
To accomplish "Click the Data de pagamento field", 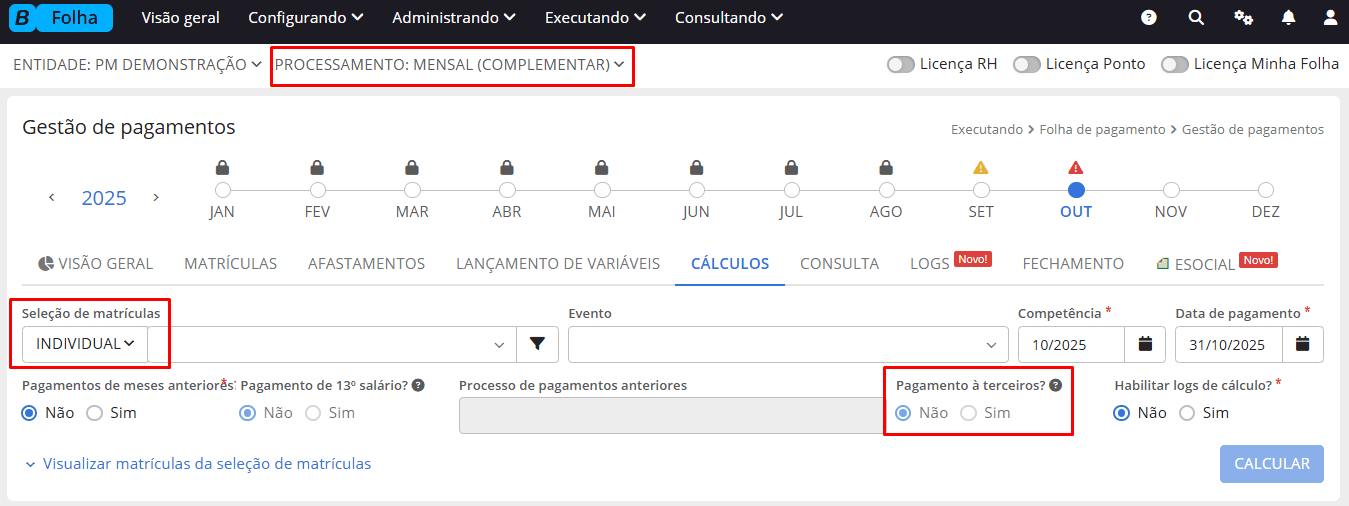I will (x=1228, y=344).
